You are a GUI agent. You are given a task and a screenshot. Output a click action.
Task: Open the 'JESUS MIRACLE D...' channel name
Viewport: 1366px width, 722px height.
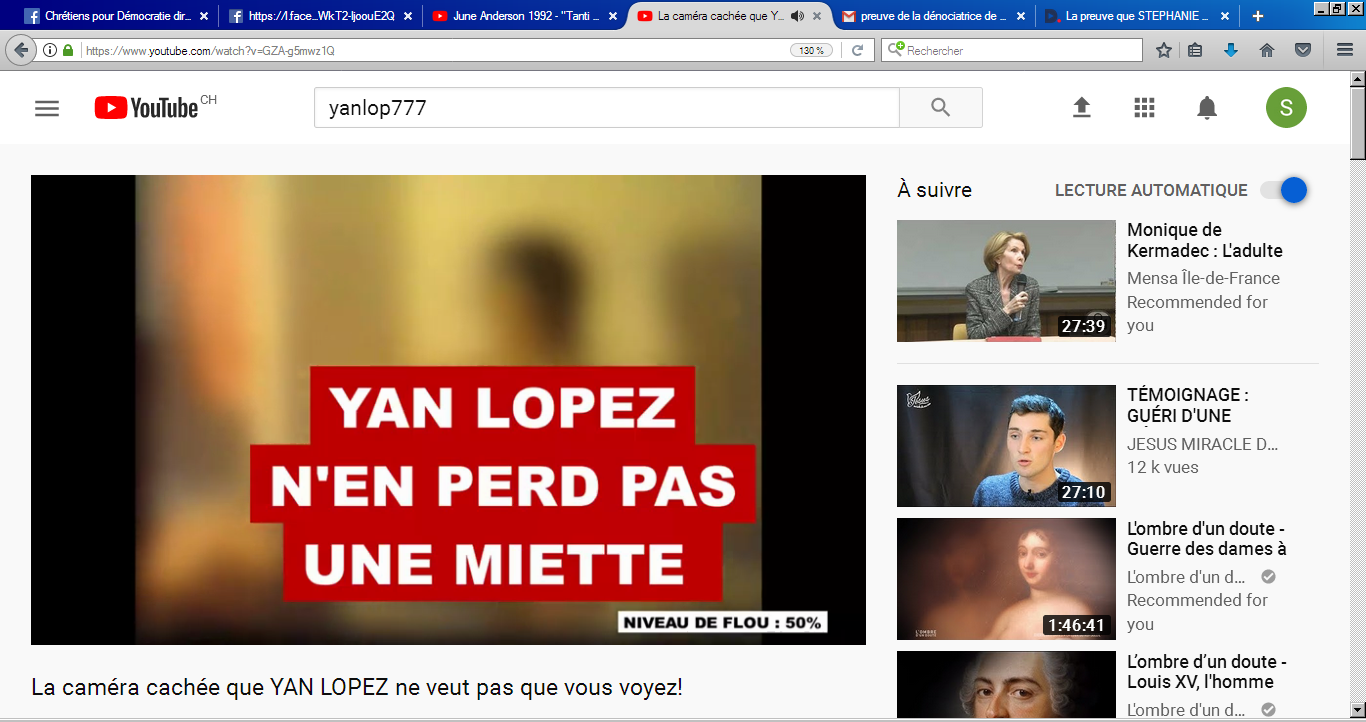tap(1202, 444)
